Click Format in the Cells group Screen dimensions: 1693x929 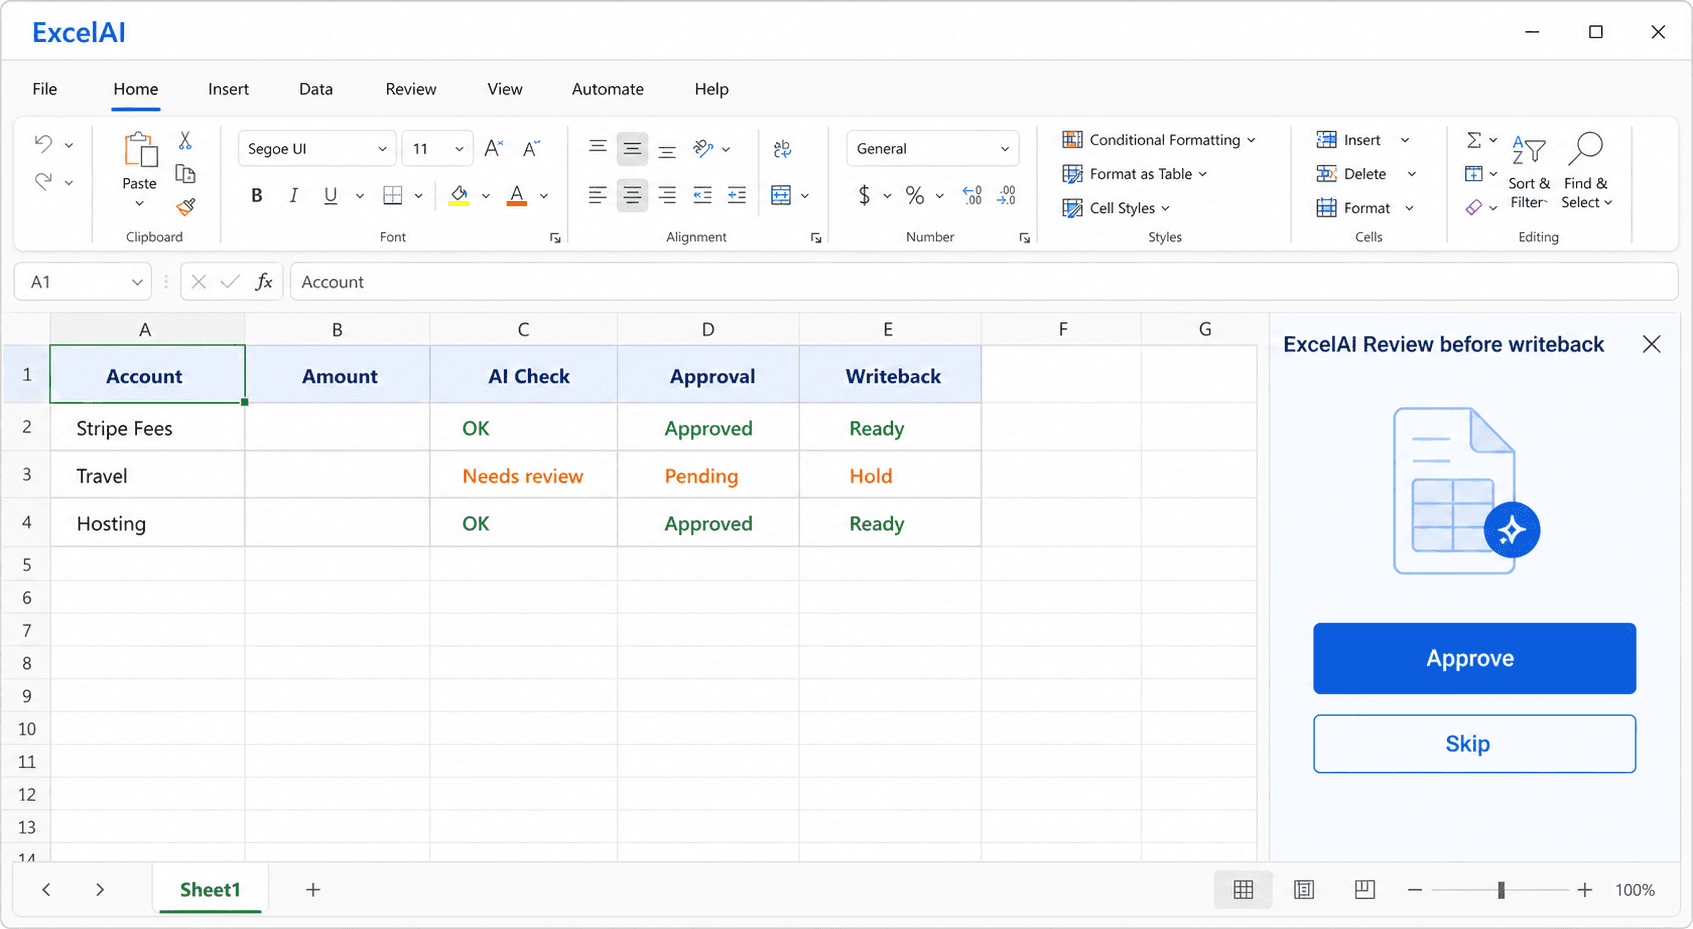[1366, 208]
